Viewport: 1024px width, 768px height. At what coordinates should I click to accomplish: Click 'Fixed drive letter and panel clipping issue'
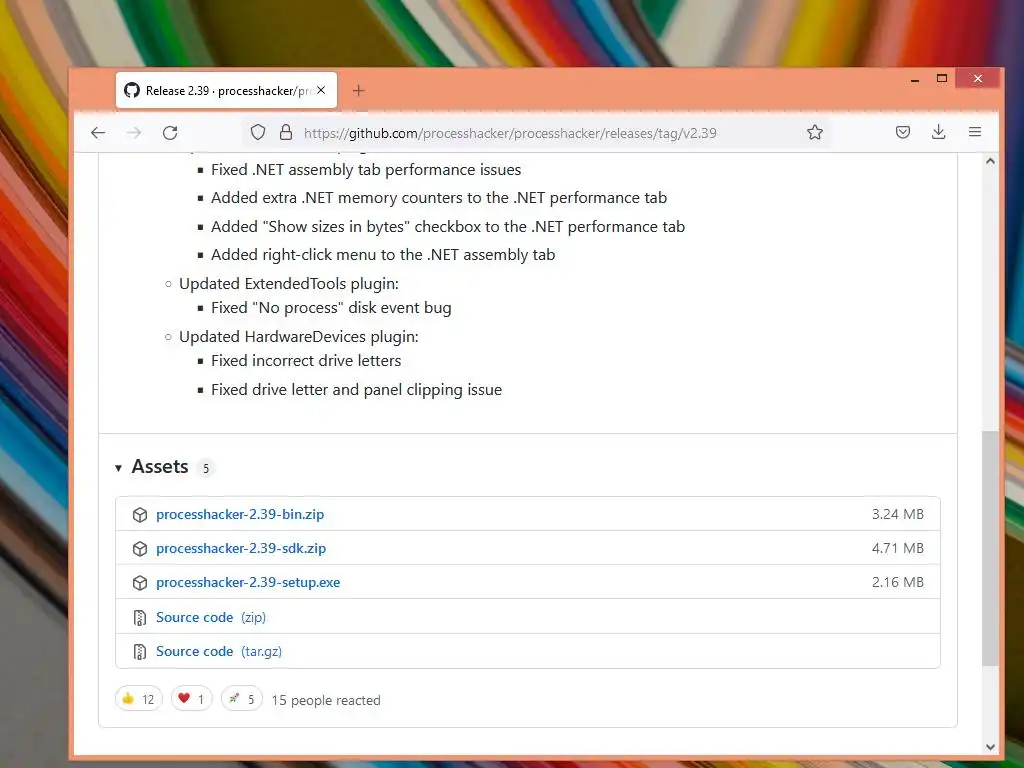tap(357, 390)
